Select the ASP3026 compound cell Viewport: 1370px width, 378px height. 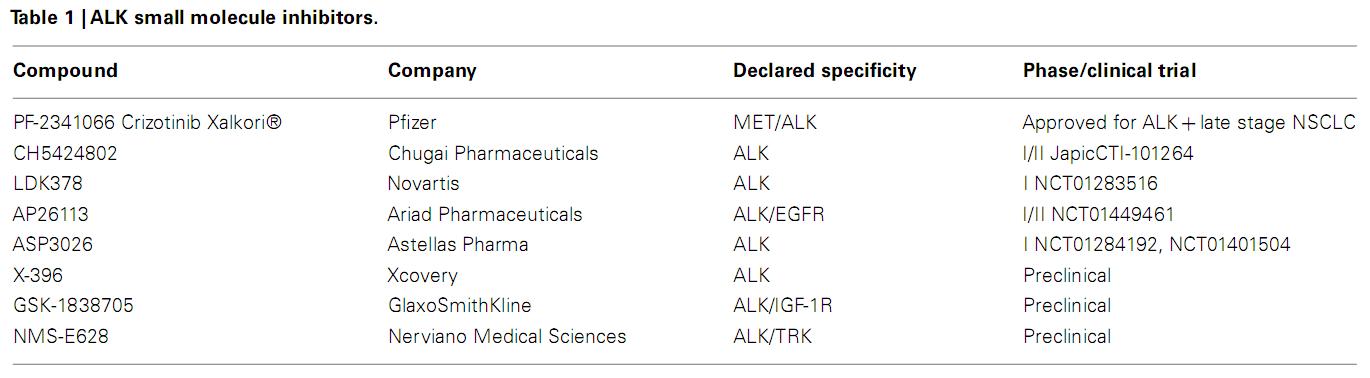click(x=53, y=245)
